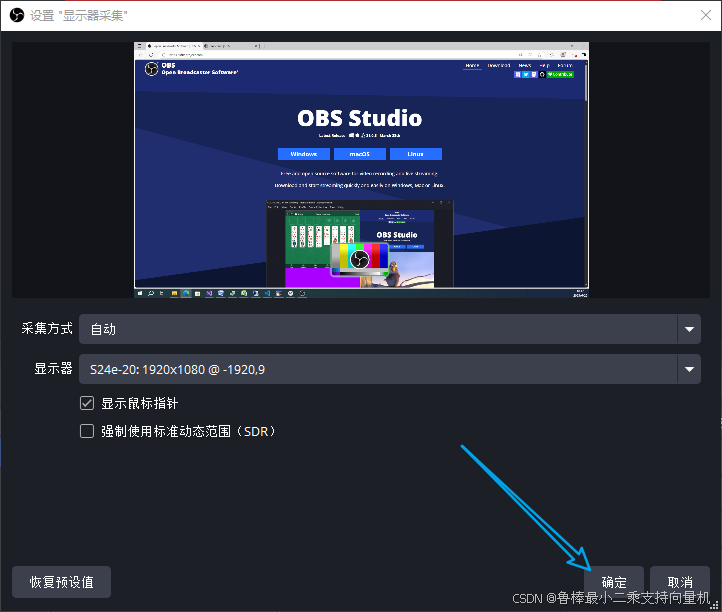The width and height of the screenshot is (722, 612).
Task: Click the green Contribute button in preview
Action: [560, 74]
